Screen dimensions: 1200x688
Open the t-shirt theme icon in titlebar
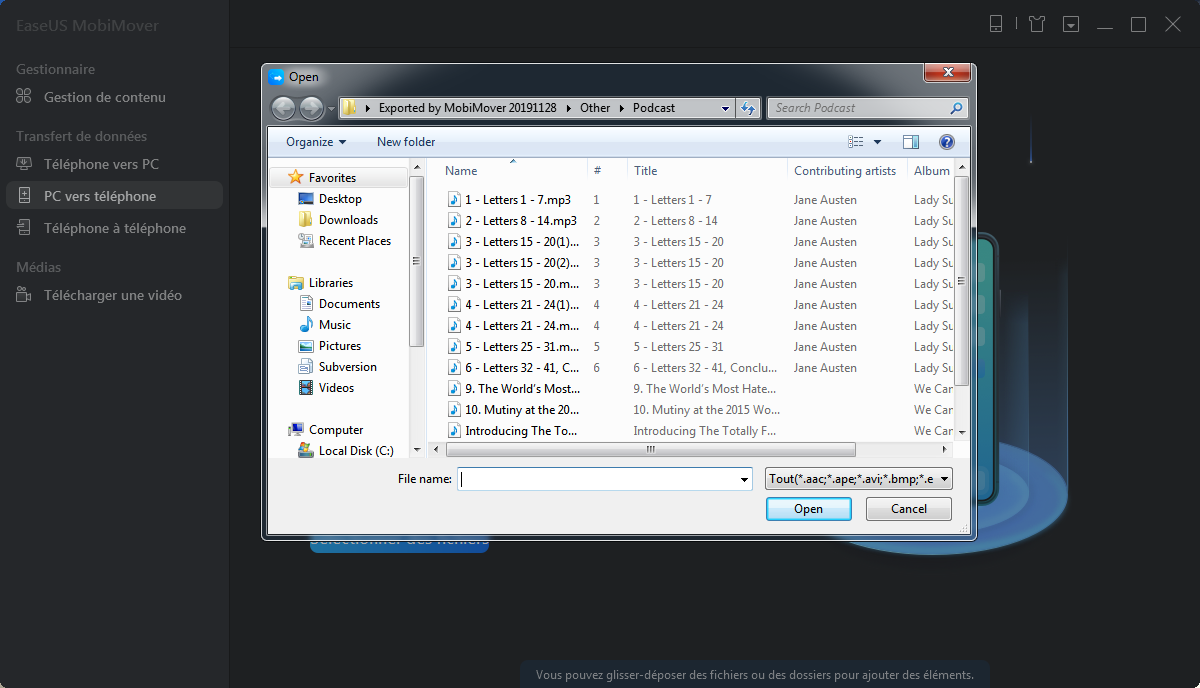click(x=1036, y=24)
